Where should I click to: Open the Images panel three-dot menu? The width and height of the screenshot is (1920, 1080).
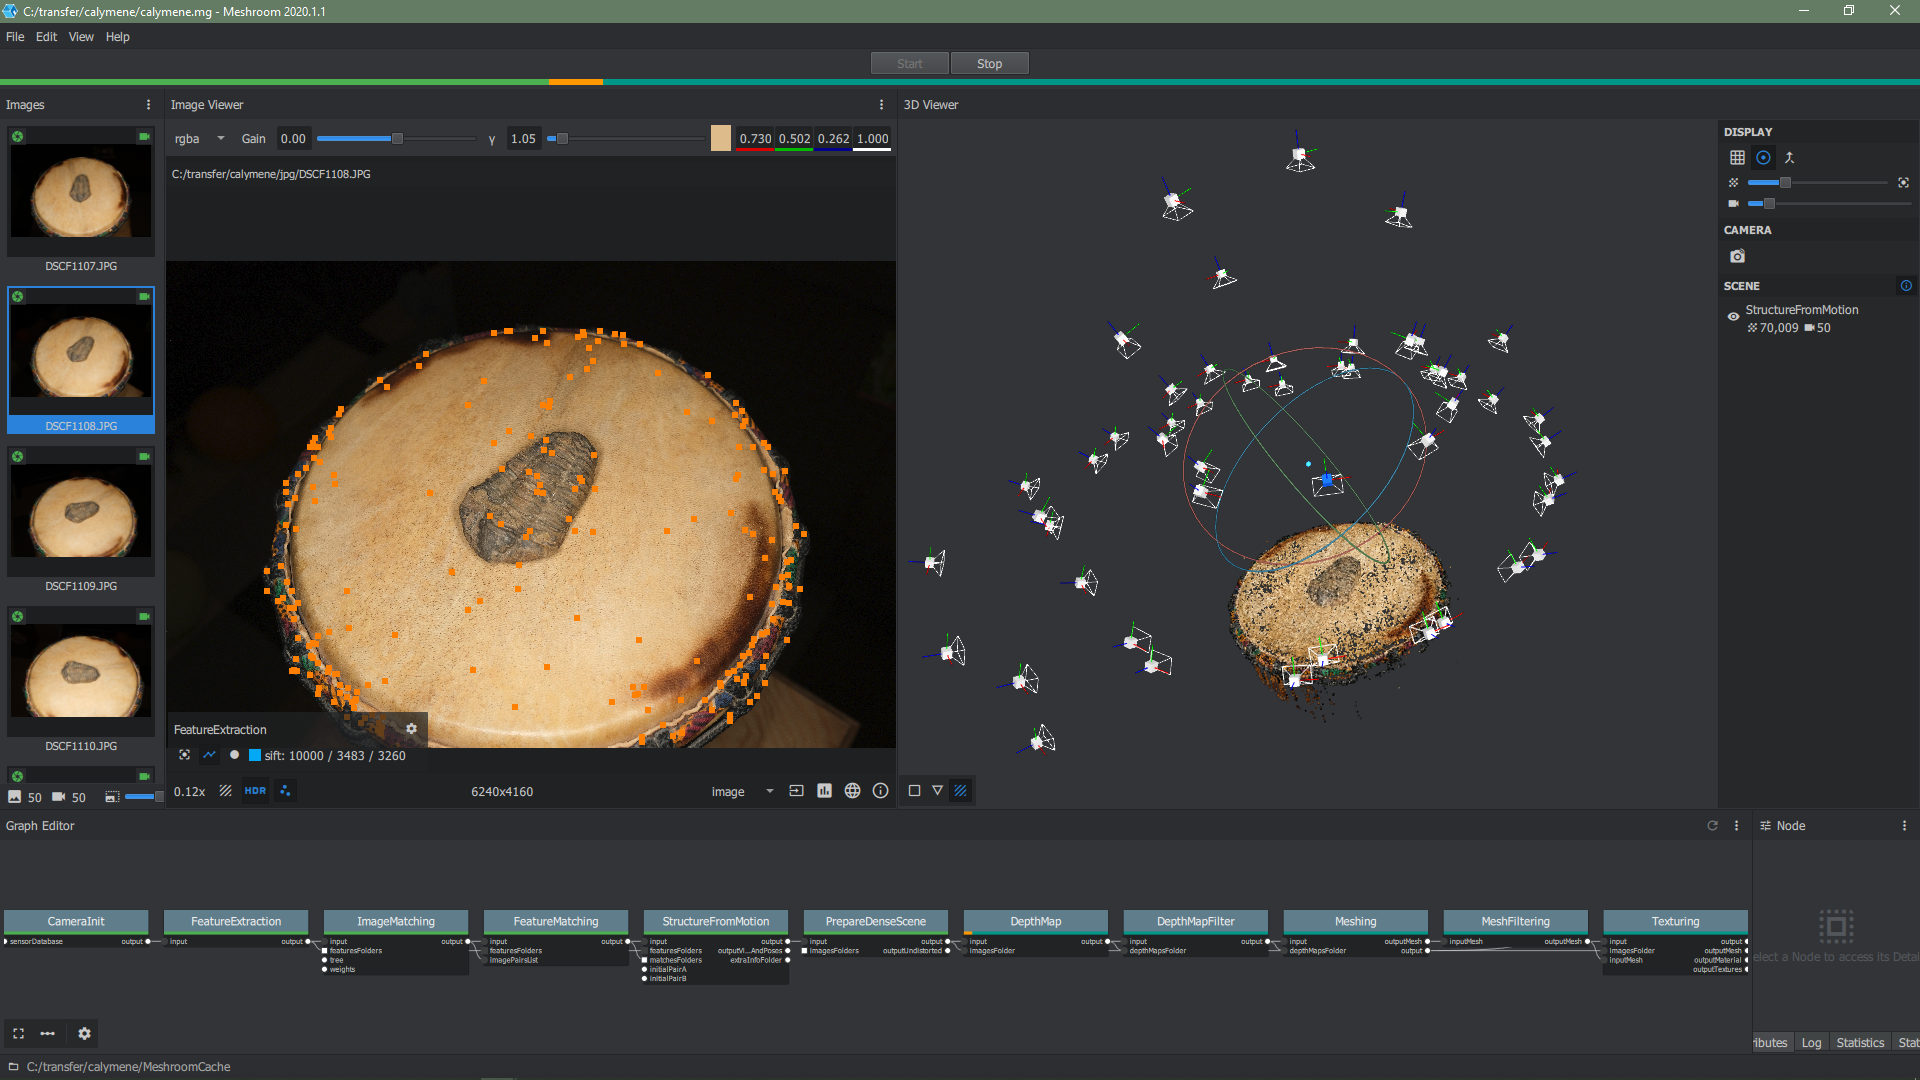point(148,105)
